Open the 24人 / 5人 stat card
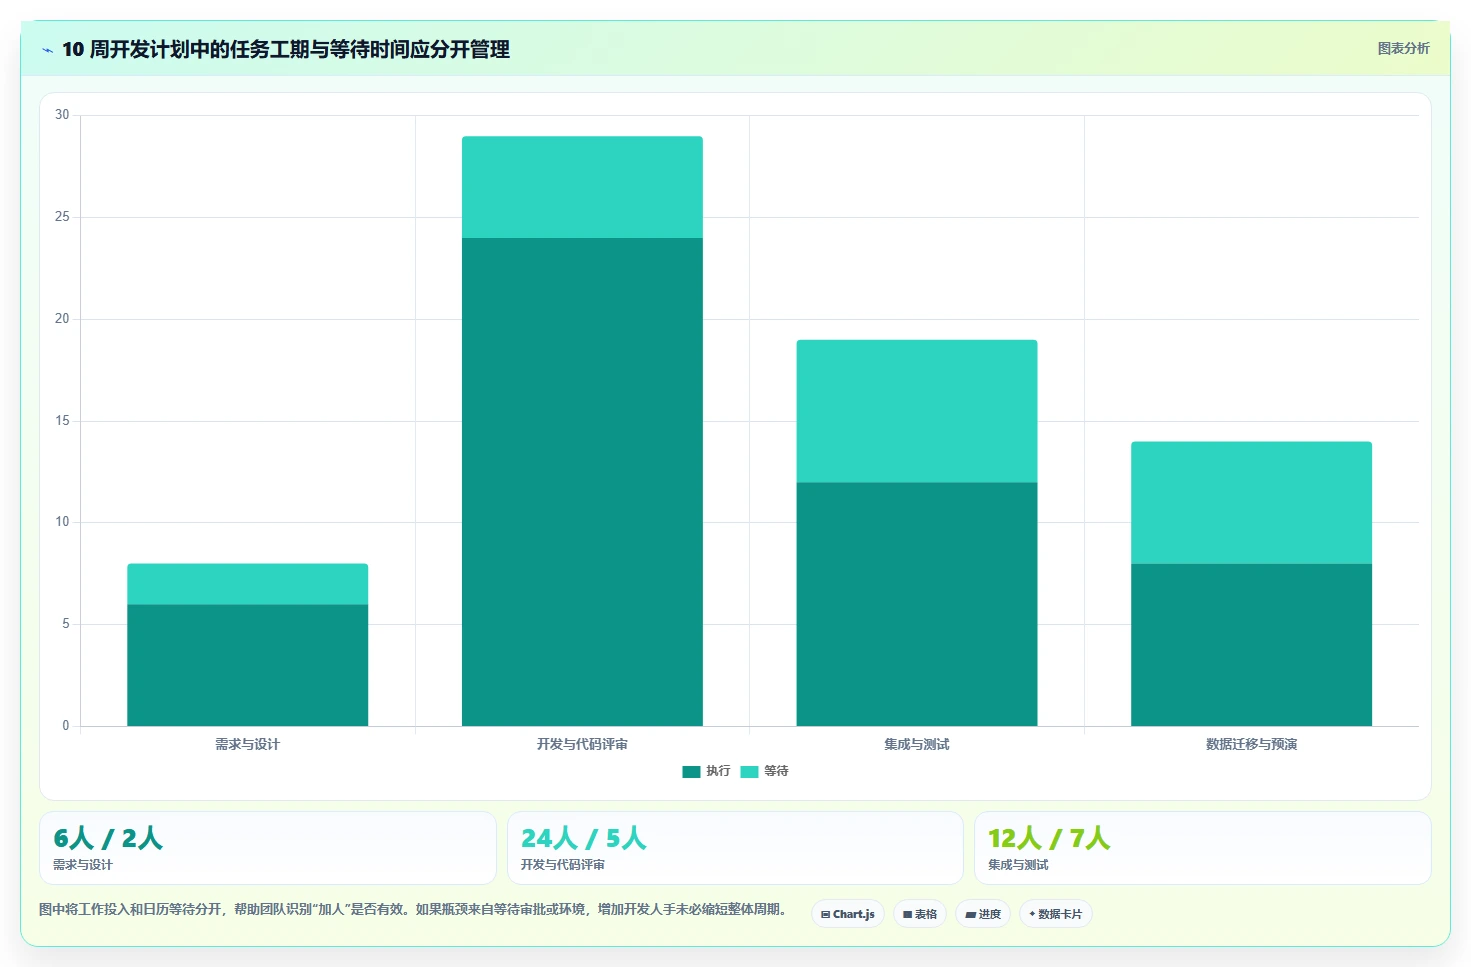 pyautogui.click(x=735, y=848)
